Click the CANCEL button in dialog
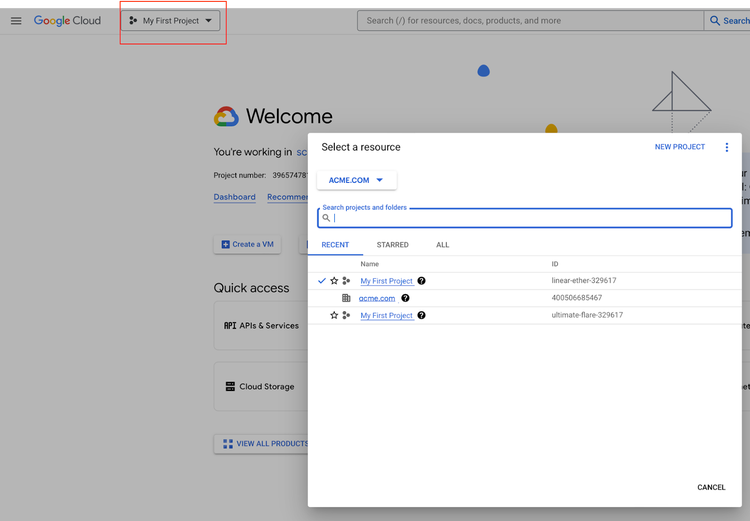 point(711,487)
